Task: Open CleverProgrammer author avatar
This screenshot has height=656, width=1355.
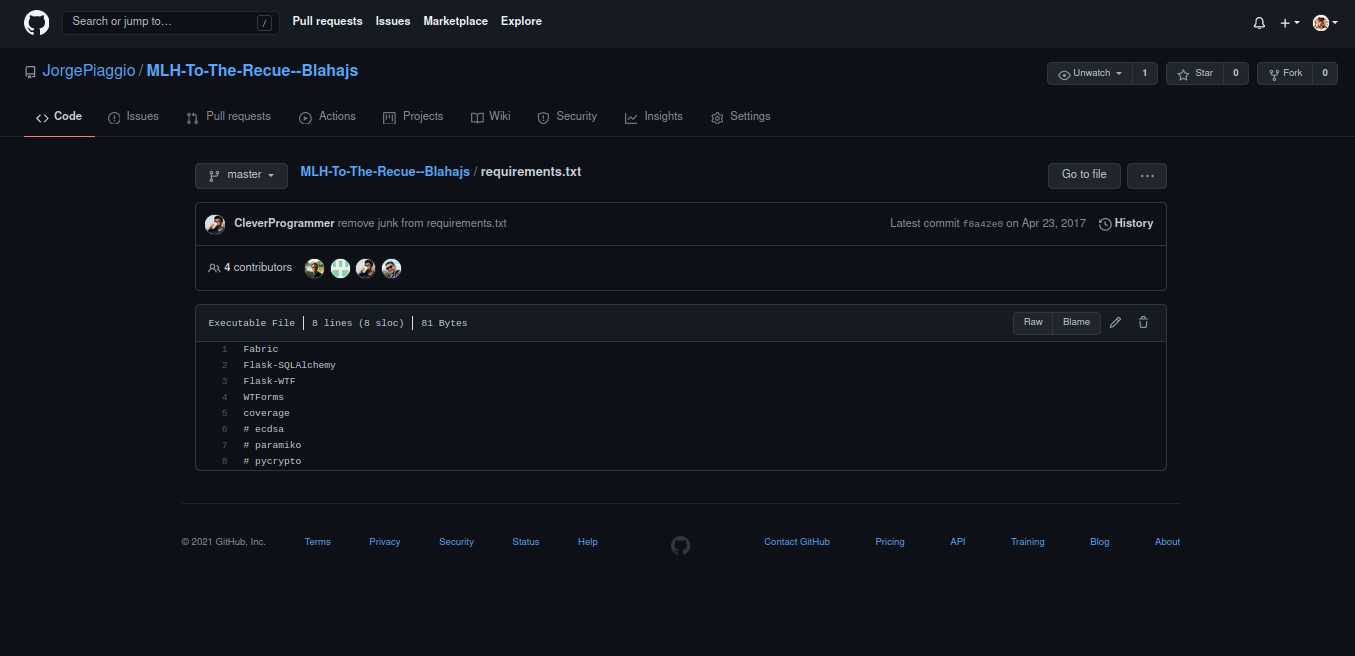Action: tap(215, 224)
